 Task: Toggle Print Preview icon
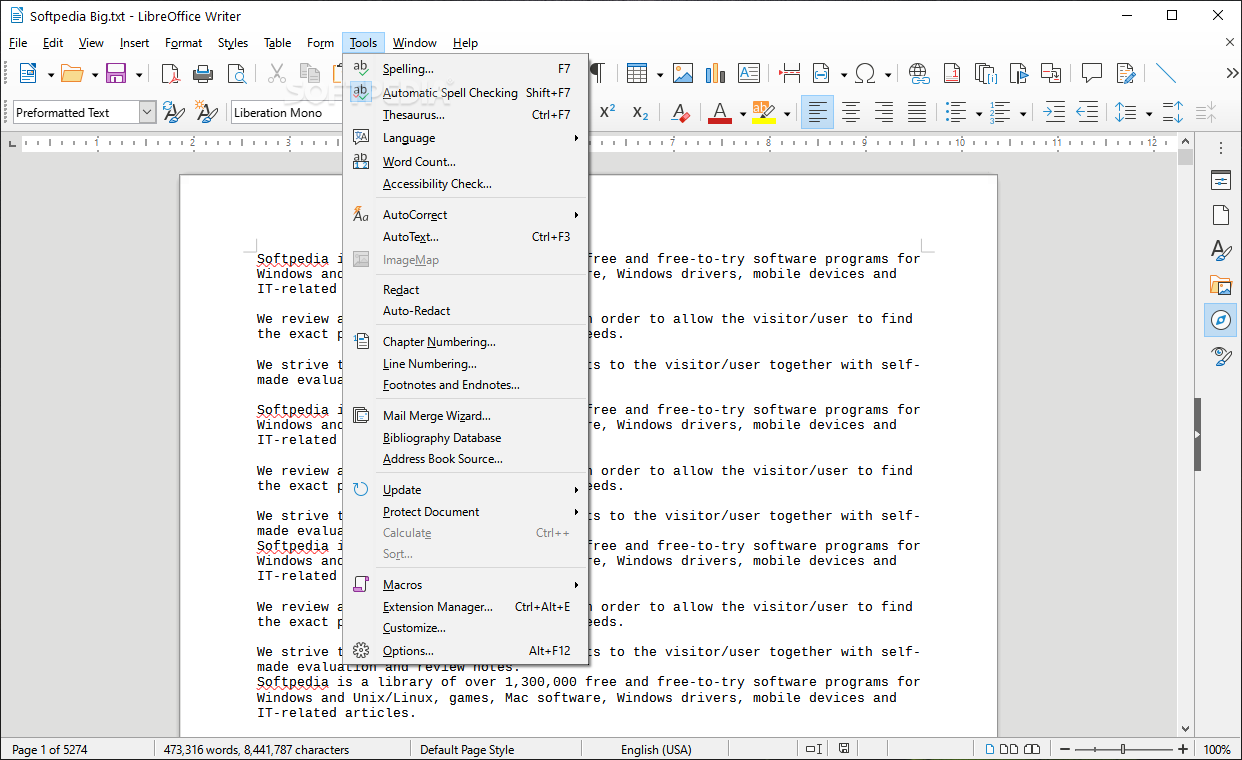[236, 73]
